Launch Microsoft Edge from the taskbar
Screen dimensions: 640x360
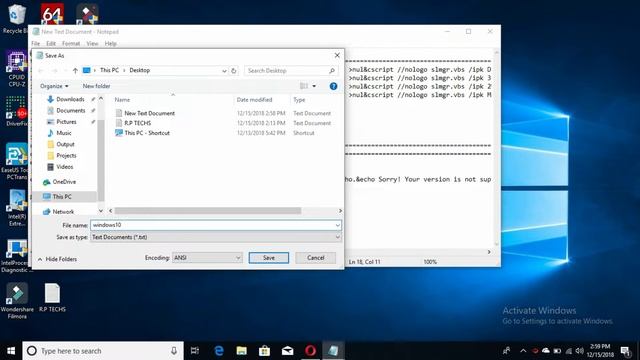219,351
